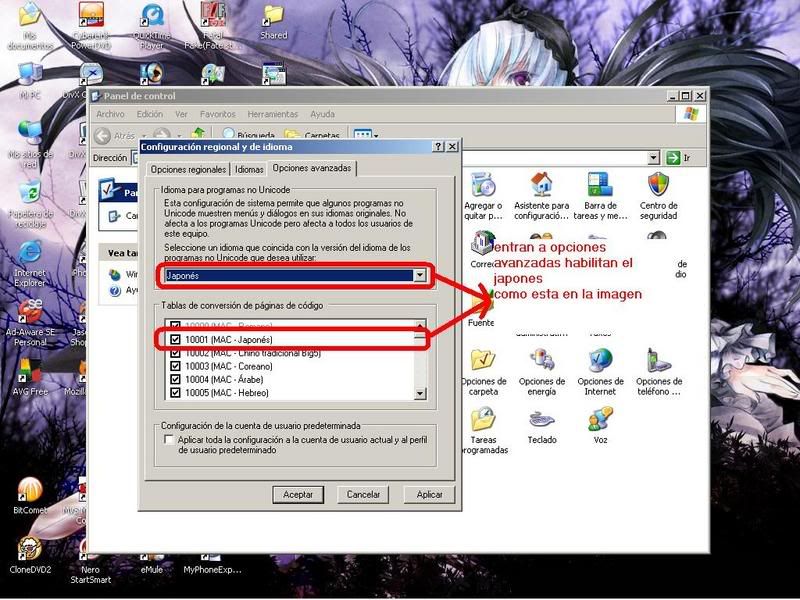Screen dimensions: 800x600
Task: Toggle the 10001 (MAC - Japonés) checkbox
Action: tap(176, 339)
